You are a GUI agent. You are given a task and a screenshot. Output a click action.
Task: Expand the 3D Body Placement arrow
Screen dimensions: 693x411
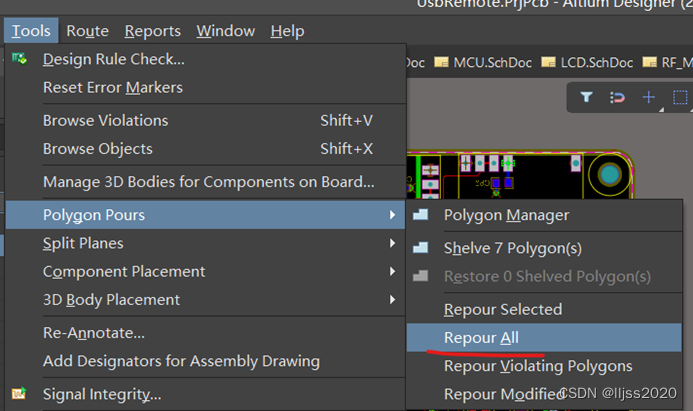(392, 300)
